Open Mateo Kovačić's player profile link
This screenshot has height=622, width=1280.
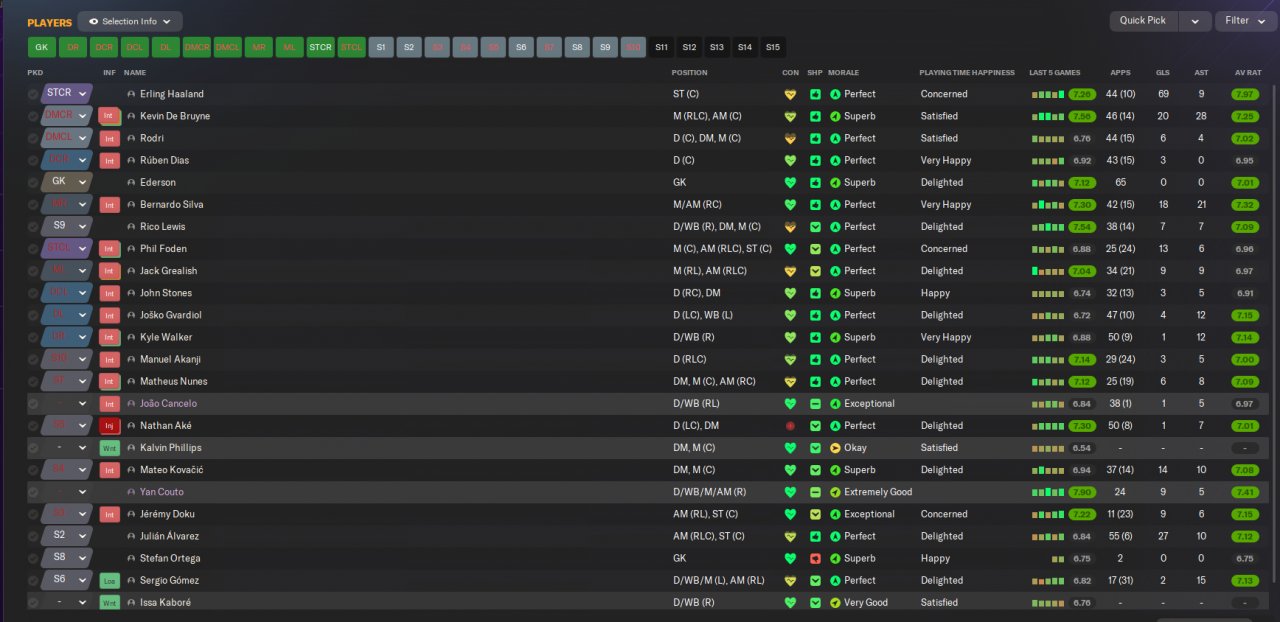click(x=172, y=470)
